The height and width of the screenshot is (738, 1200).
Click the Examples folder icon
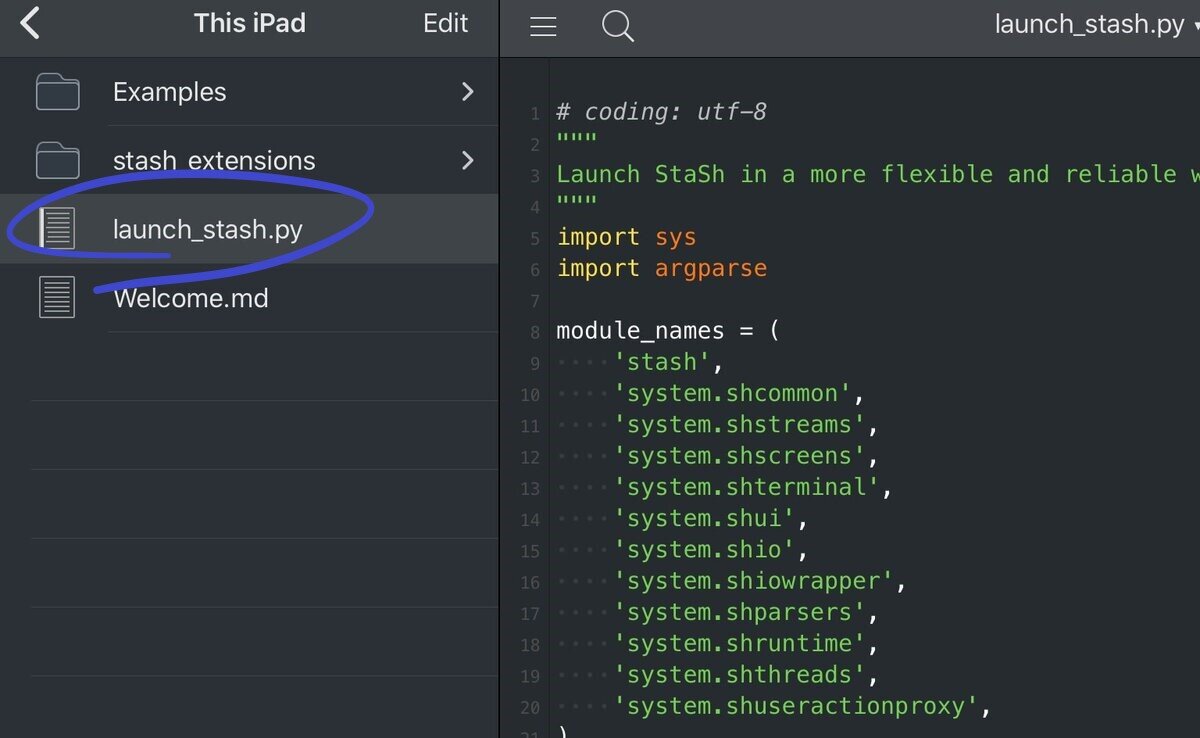click(57, 91)
